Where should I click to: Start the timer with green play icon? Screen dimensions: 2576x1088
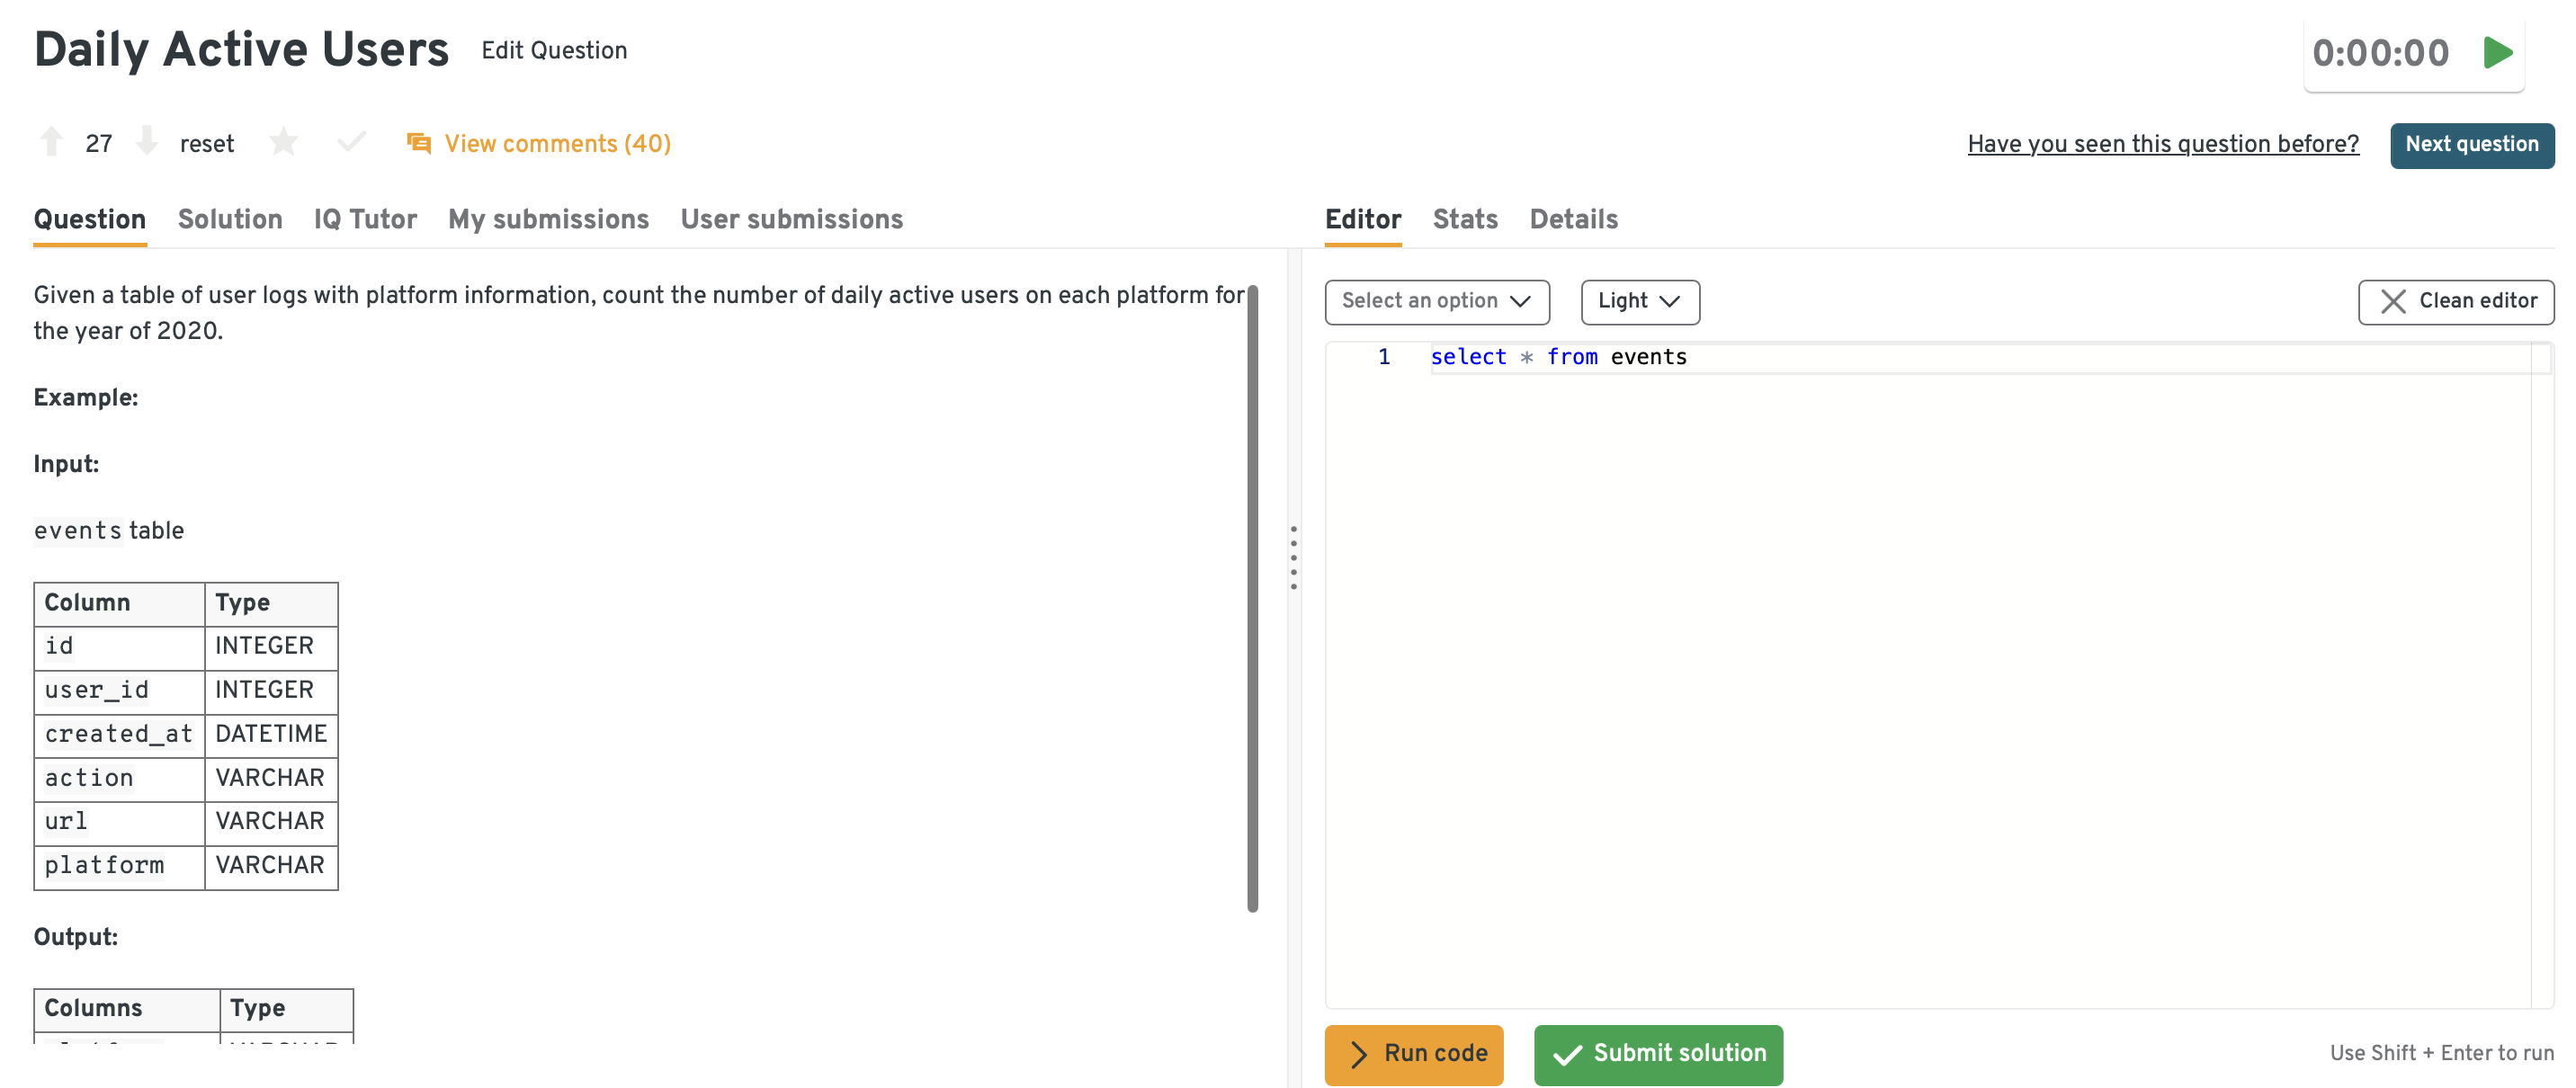coord(2497,53)
